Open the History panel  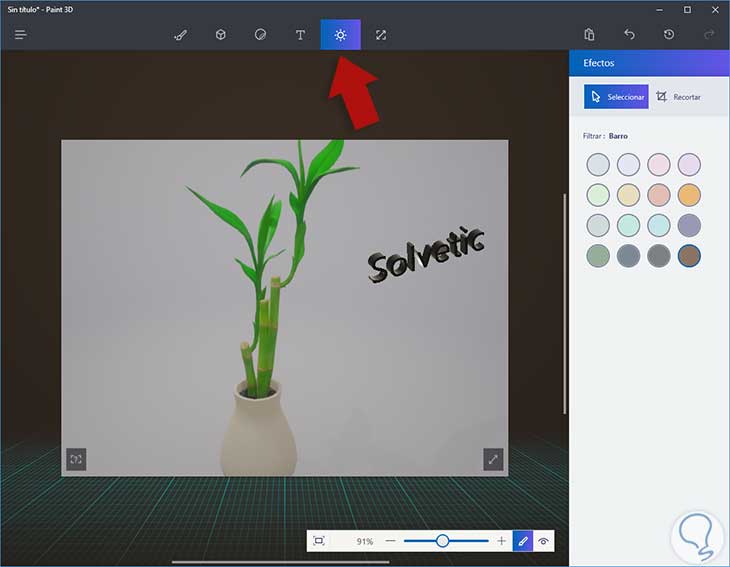(x=669, y=35)
